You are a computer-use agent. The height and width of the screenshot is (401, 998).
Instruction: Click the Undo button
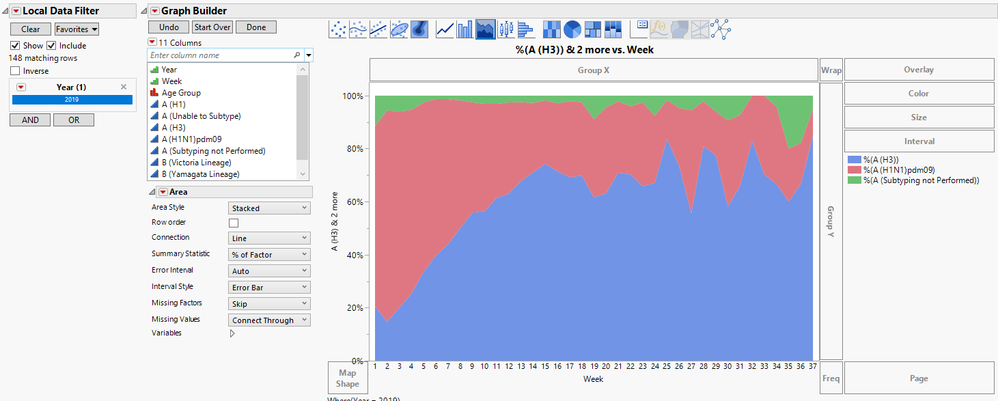[x=169, y=27]
